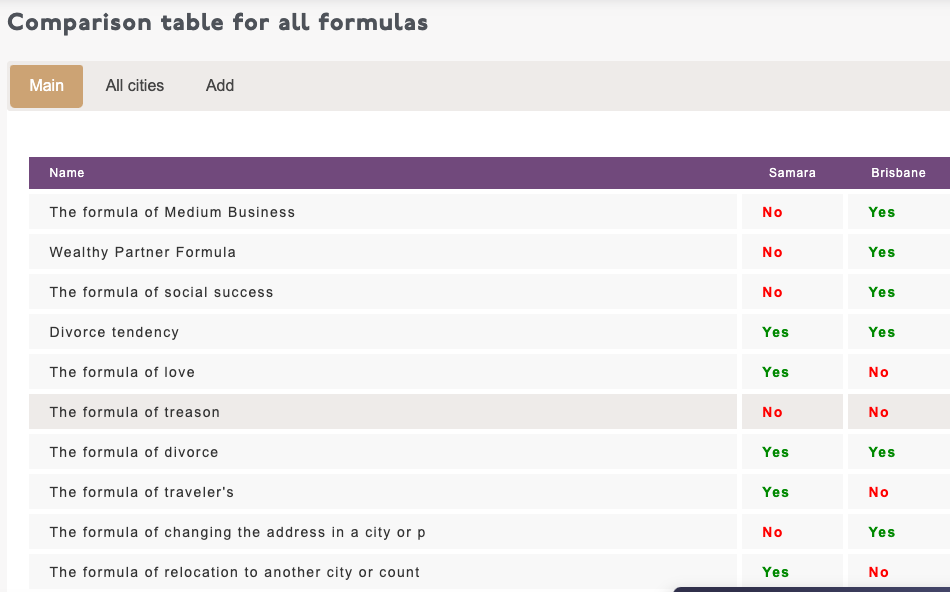Select the Add tab
Screen dimensions: 950x592
tap(220, 86)
